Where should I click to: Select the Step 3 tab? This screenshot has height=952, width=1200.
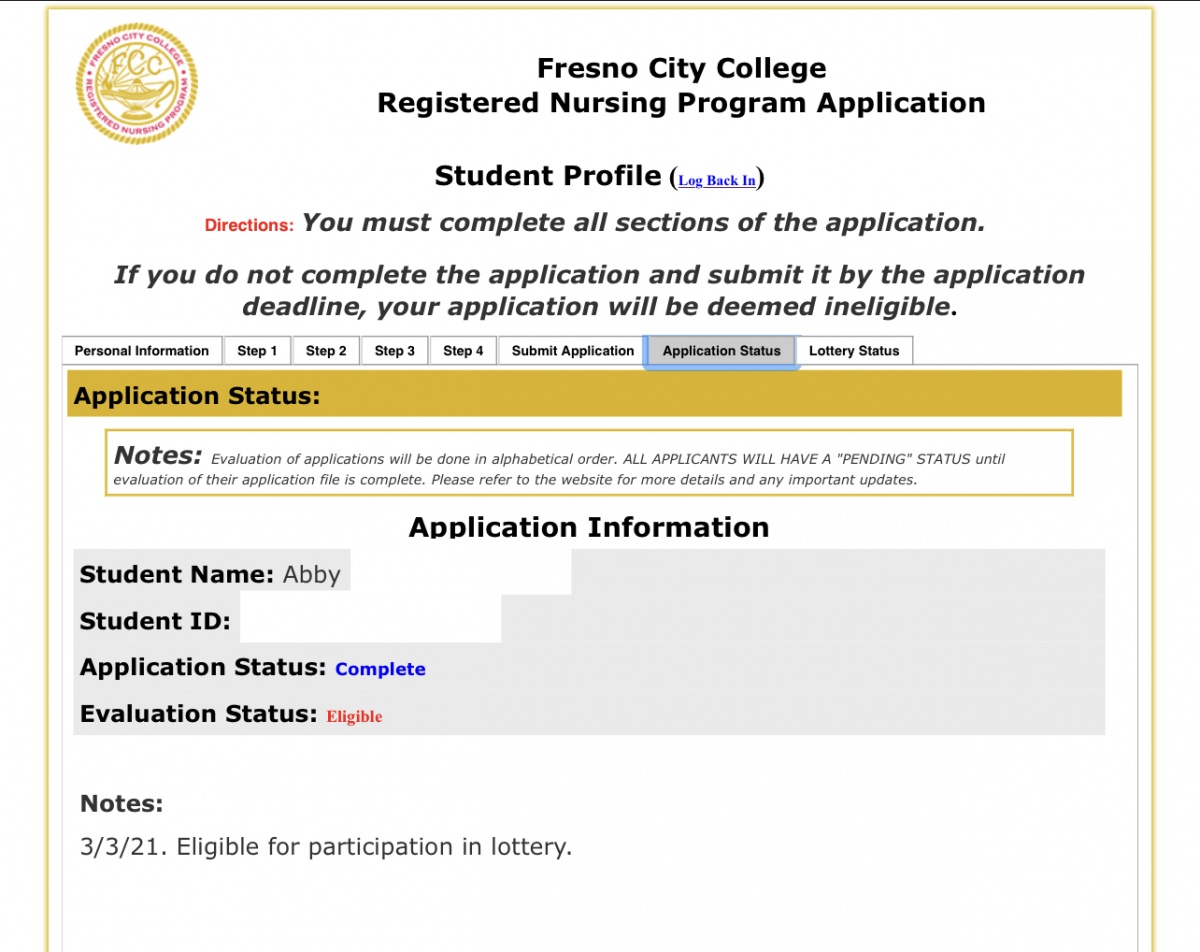pos(395,351)
